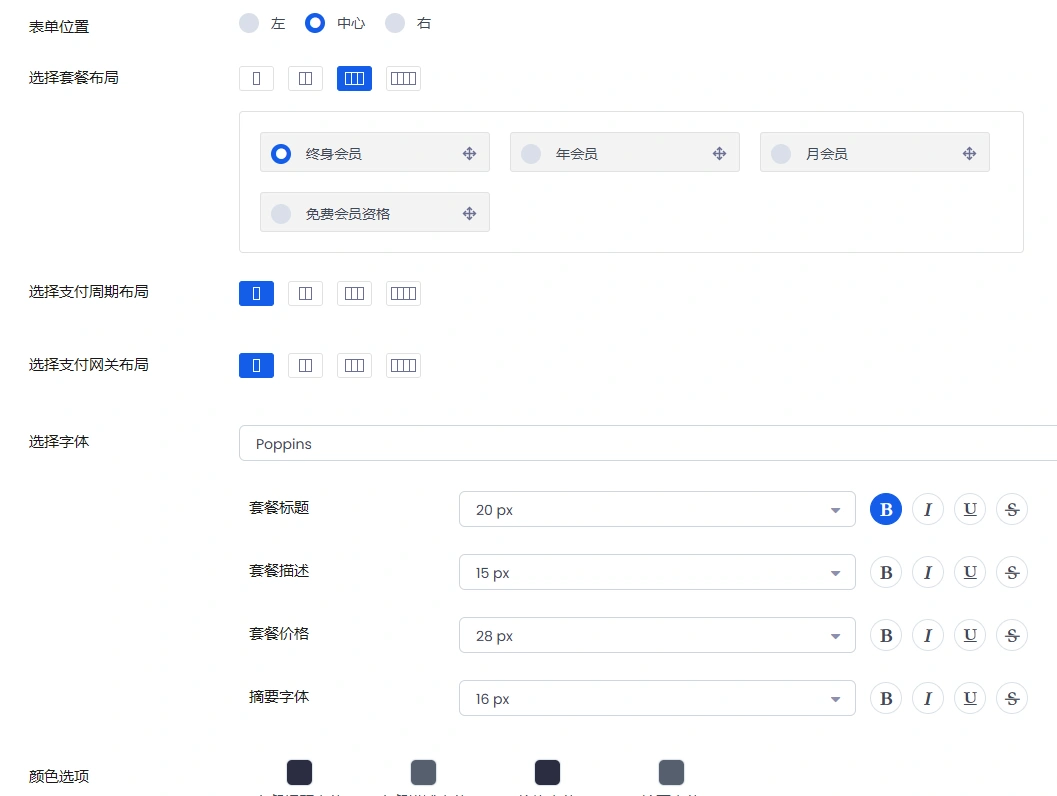
Task: Click the 终身会员 plan card
Action: (374, 153)
